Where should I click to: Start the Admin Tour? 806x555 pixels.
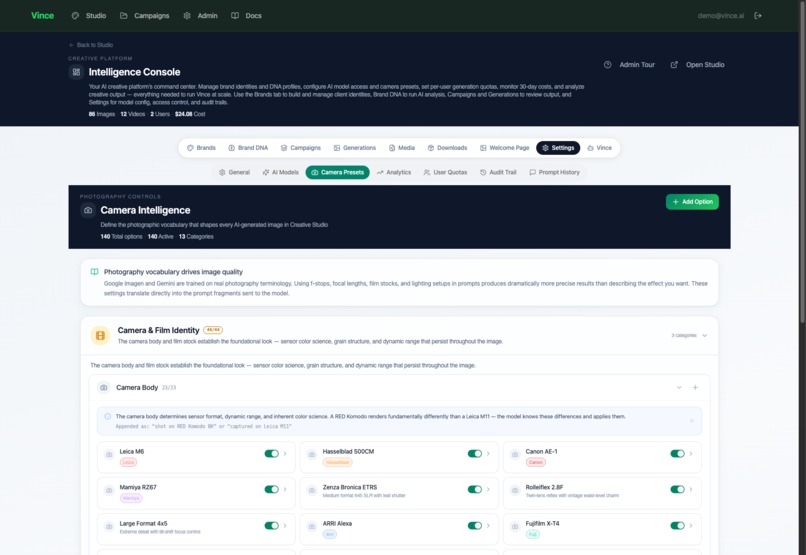[629, 65]
